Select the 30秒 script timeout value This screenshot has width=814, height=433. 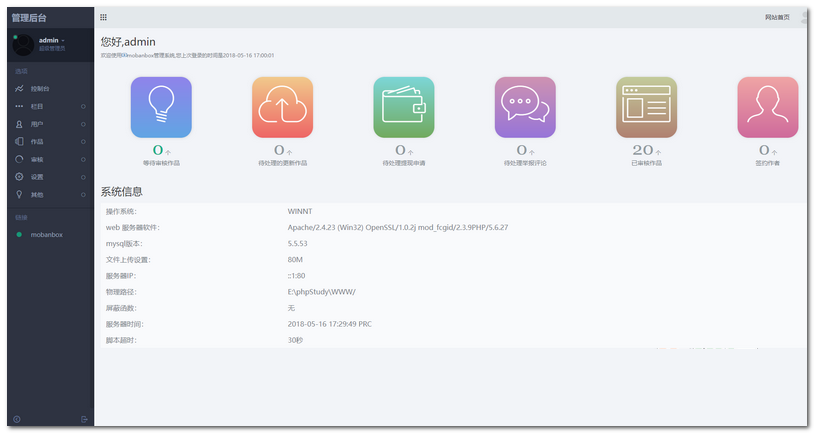tap(295, 340)
